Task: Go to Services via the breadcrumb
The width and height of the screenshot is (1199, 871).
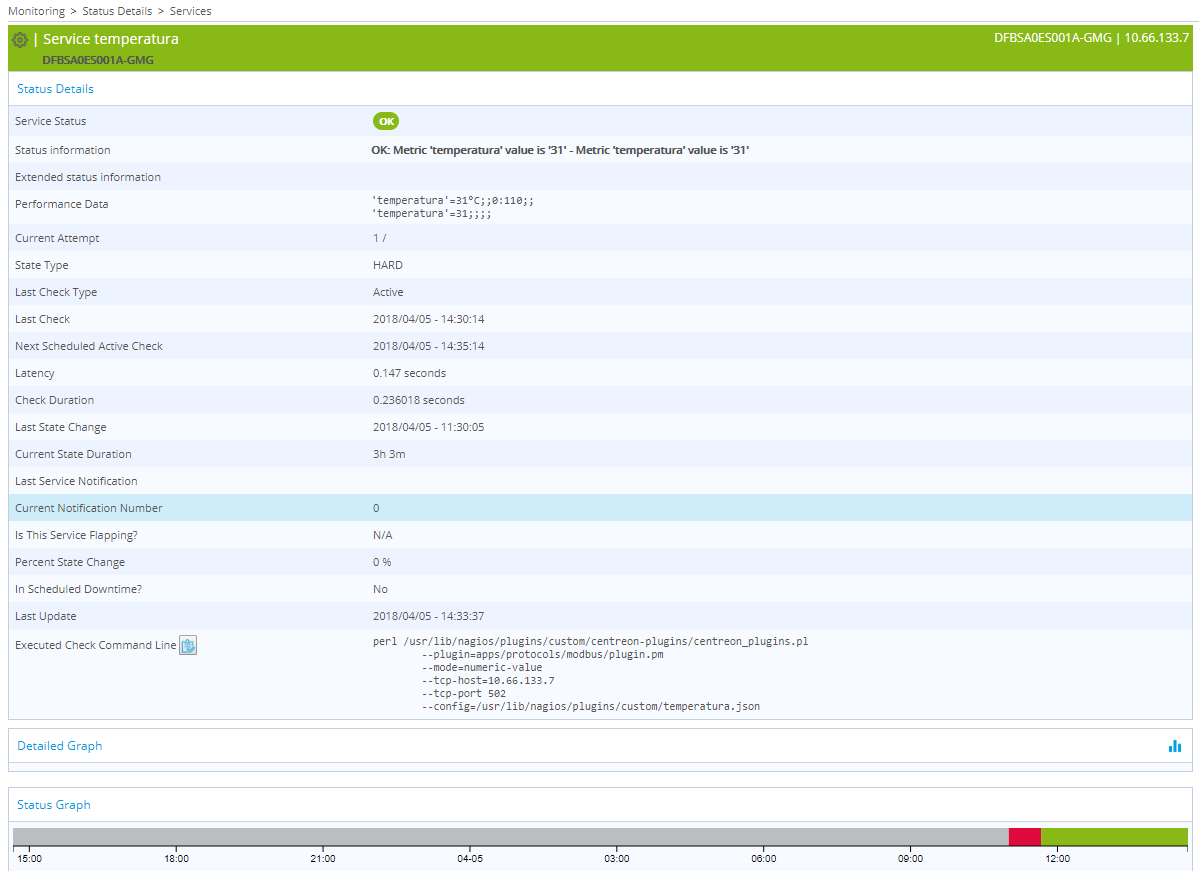Action: click(190, 11)
